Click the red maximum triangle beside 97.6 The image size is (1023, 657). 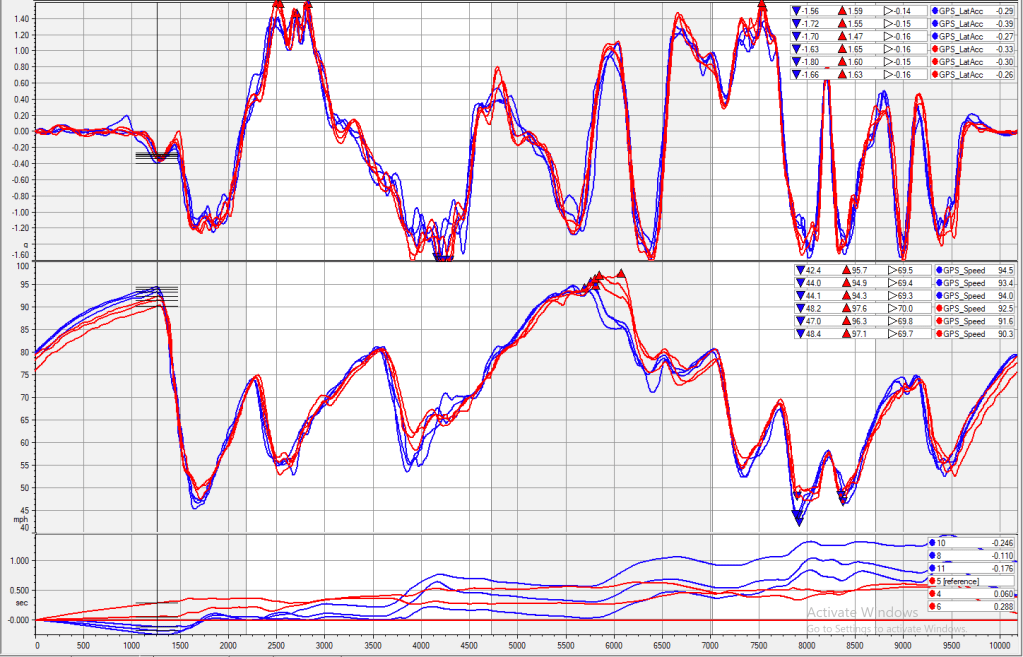[844, 308]
